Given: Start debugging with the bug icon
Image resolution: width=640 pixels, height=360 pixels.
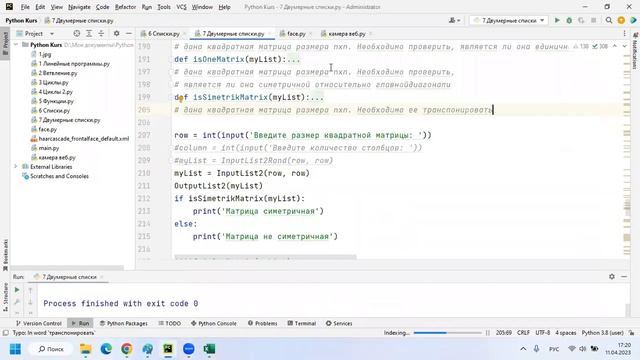Looking at the screenshot, I should pyautogui.click(x=569, y=20).
